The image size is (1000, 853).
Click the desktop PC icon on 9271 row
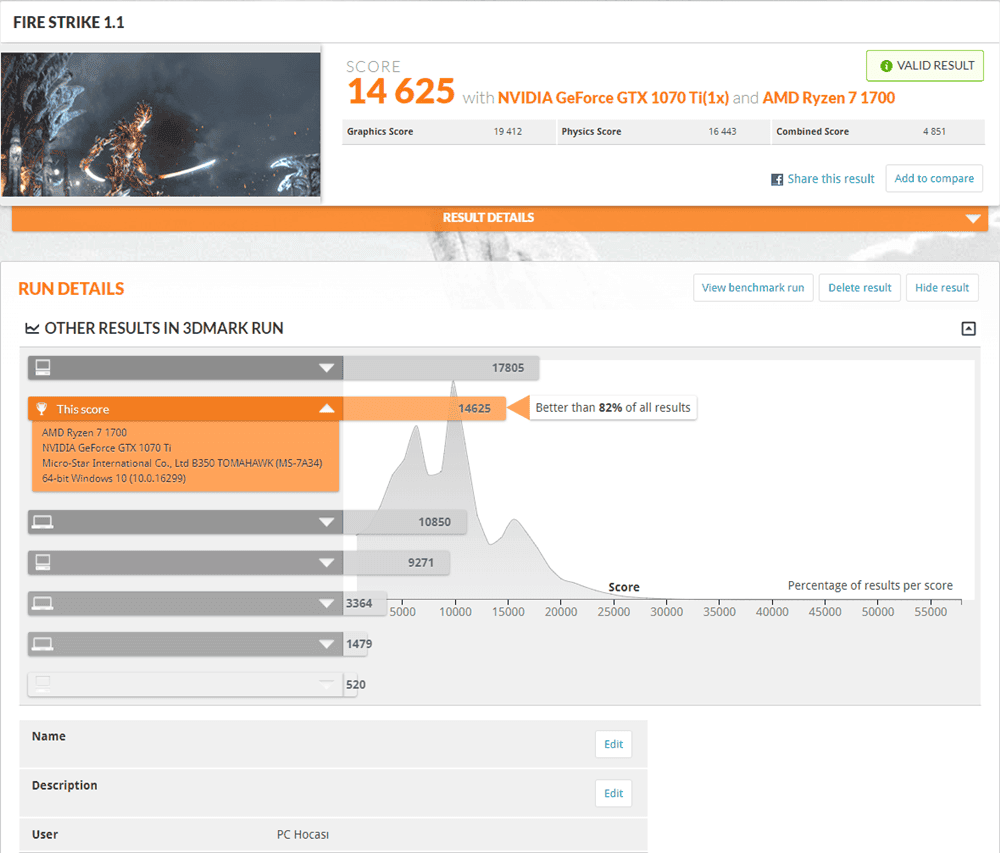pos(41,562)
